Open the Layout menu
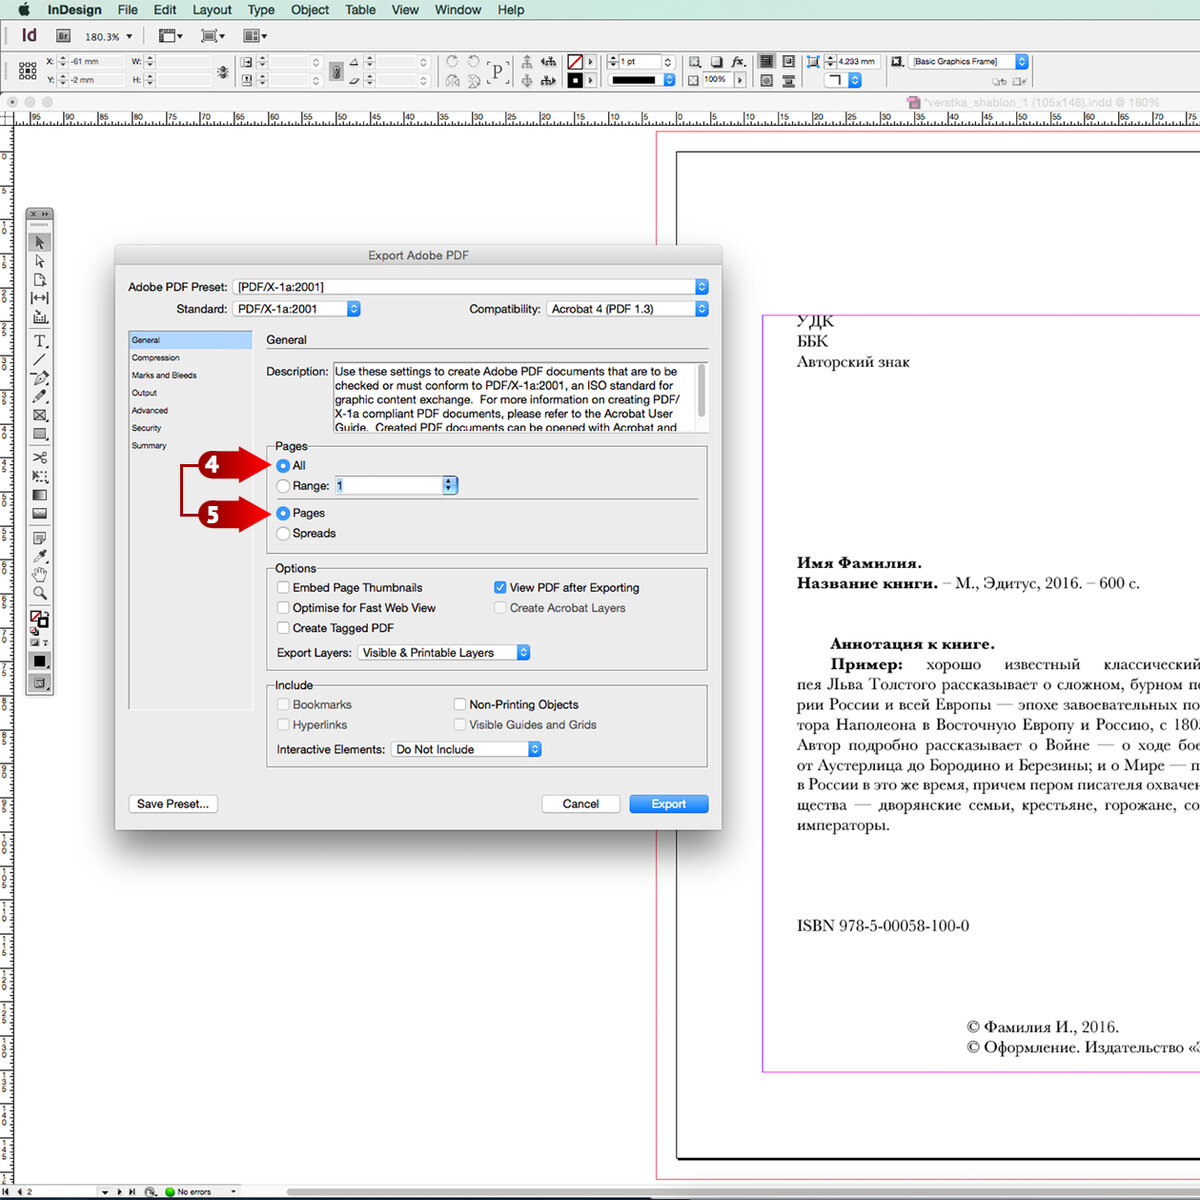 212,10
